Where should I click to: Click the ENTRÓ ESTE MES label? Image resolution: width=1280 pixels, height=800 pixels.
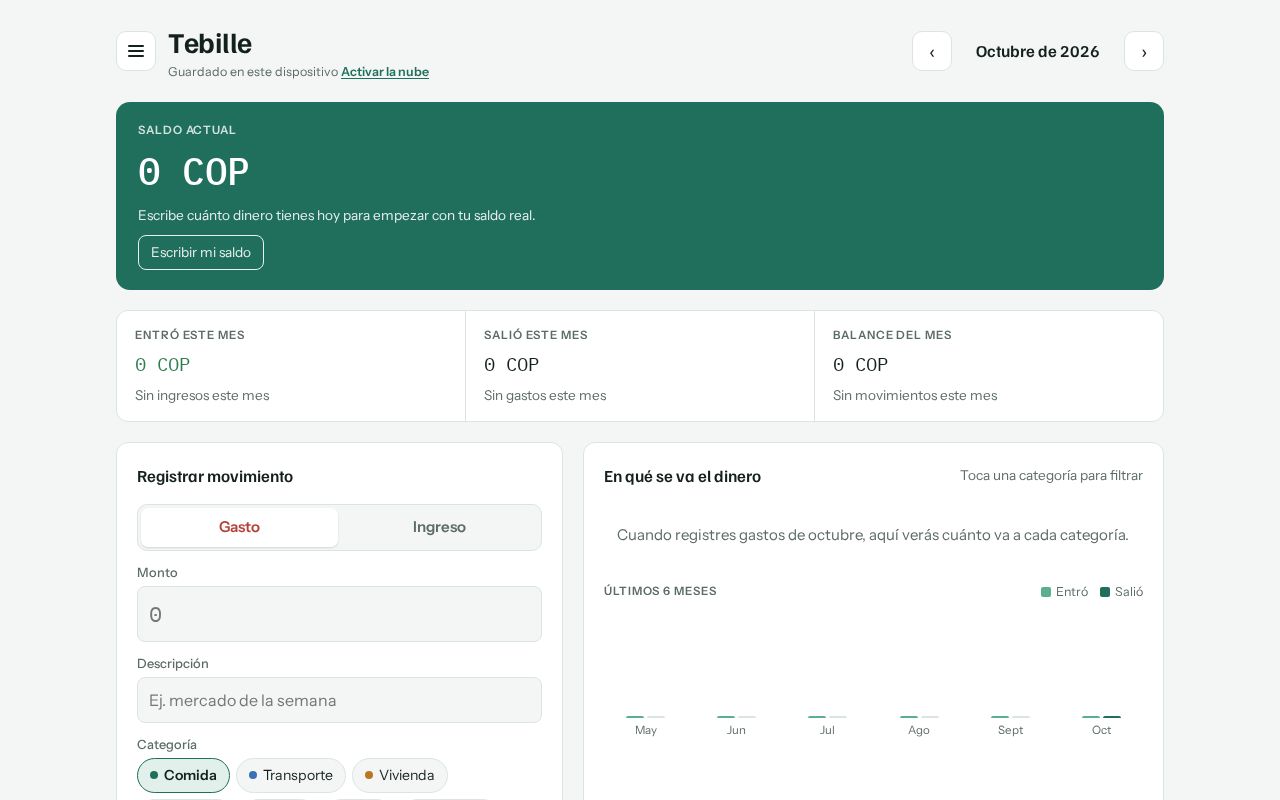click(190, 335)
